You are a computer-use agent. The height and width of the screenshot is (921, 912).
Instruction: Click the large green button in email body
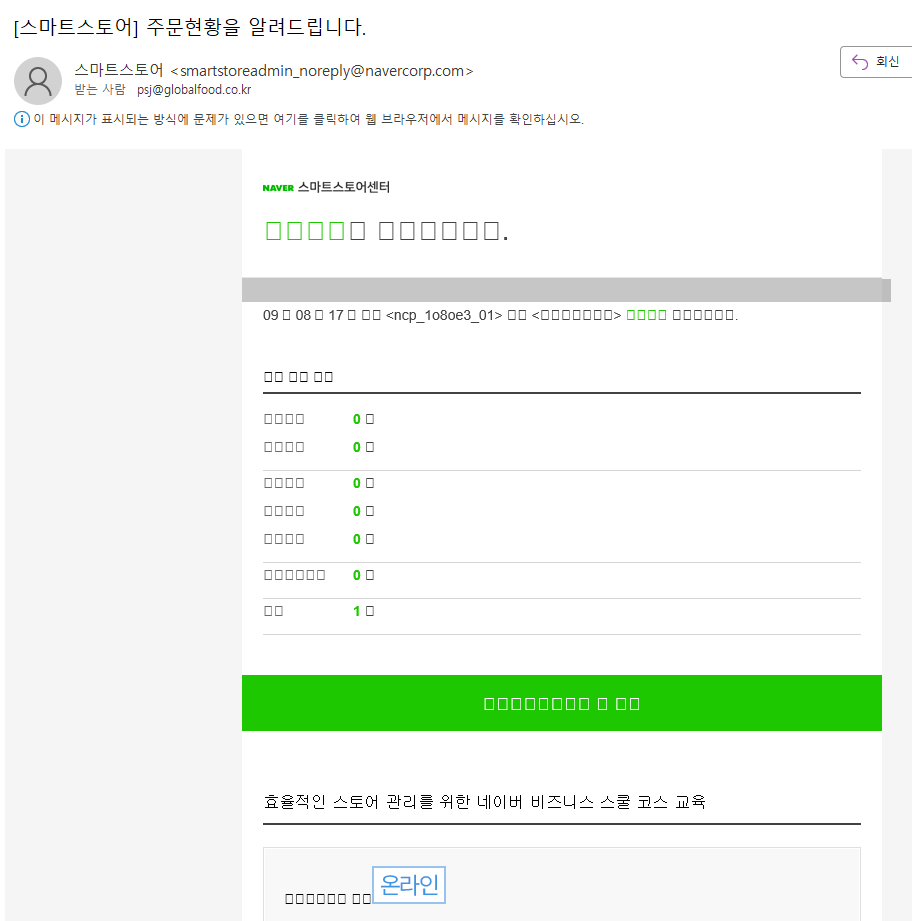click(561, 703)
